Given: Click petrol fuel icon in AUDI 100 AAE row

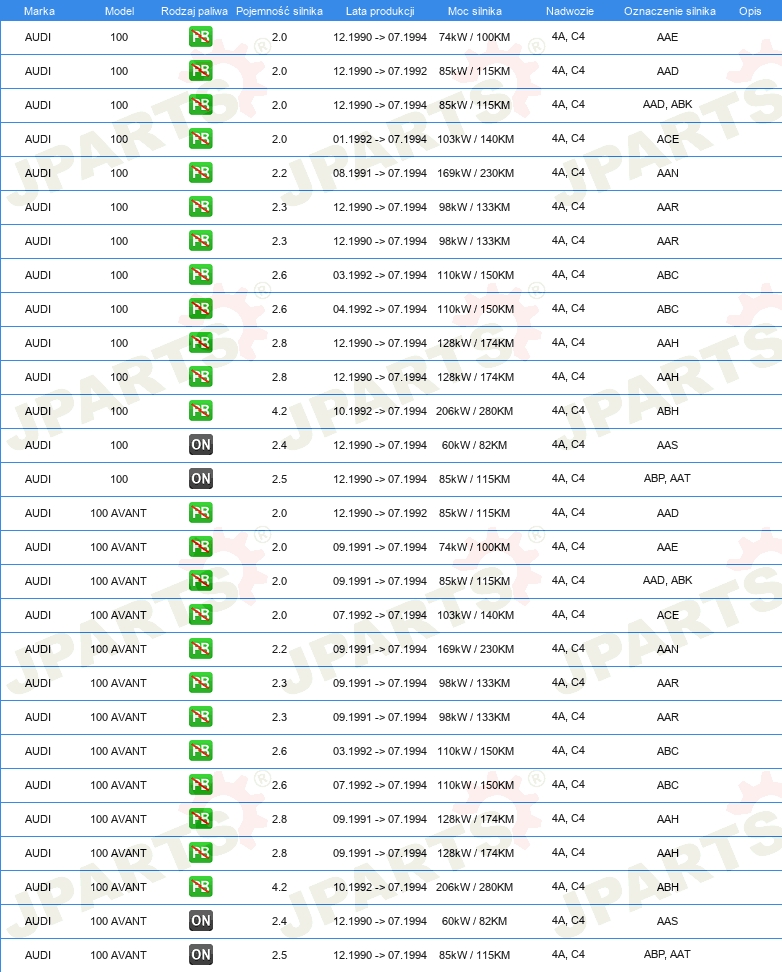Looking at the screenshot, I should pos(200,37).
